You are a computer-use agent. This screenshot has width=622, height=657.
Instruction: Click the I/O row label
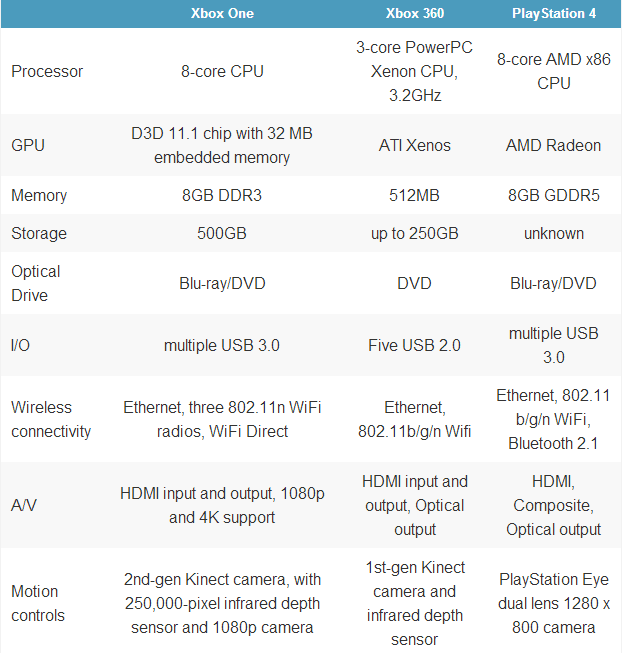21,345
